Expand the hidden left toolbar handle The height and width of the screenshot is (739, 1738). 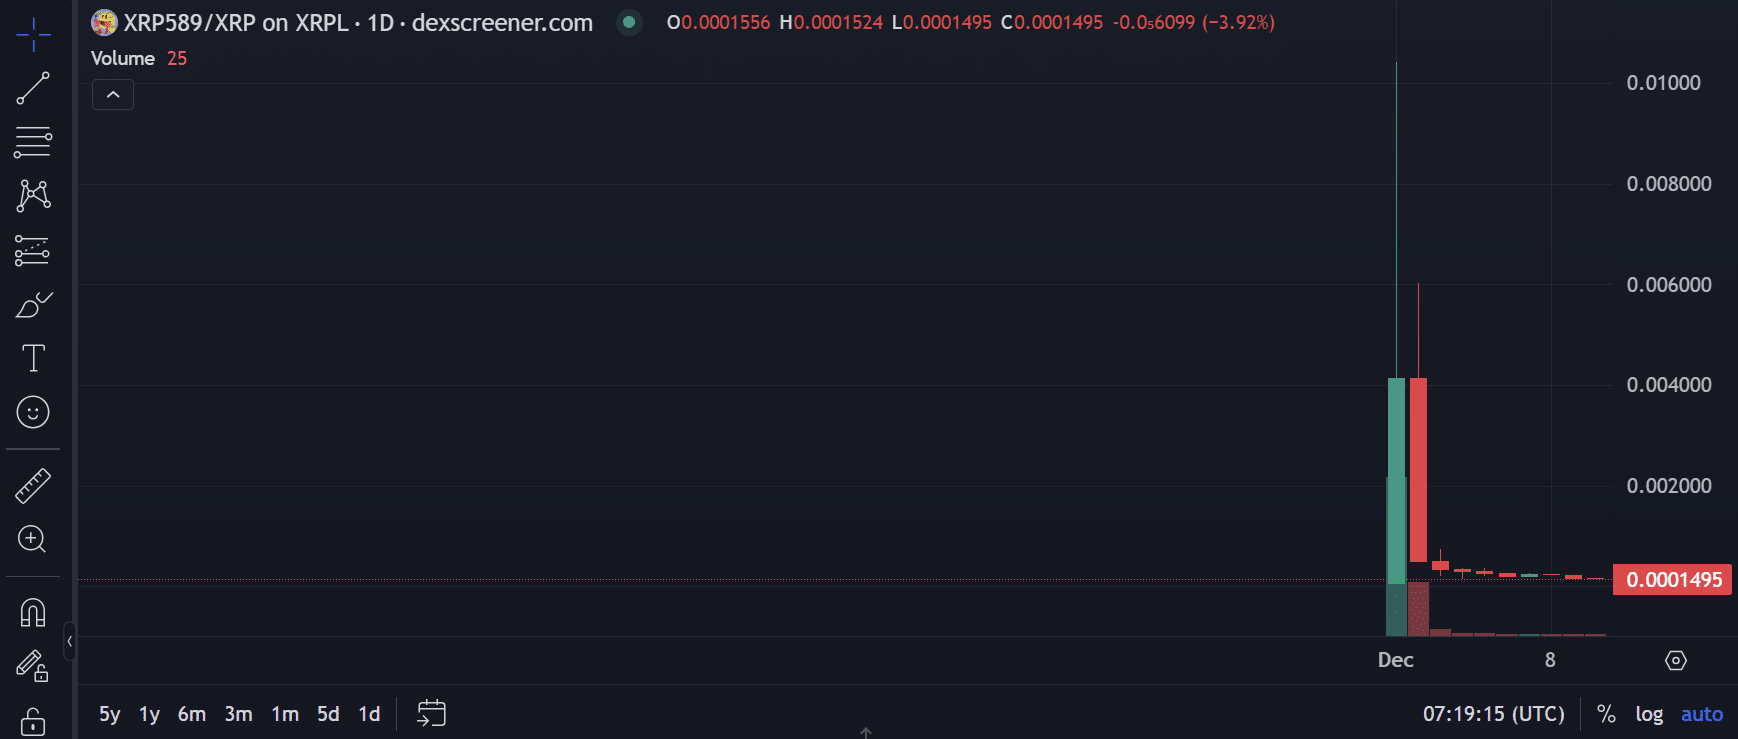[x=69, y=641]
